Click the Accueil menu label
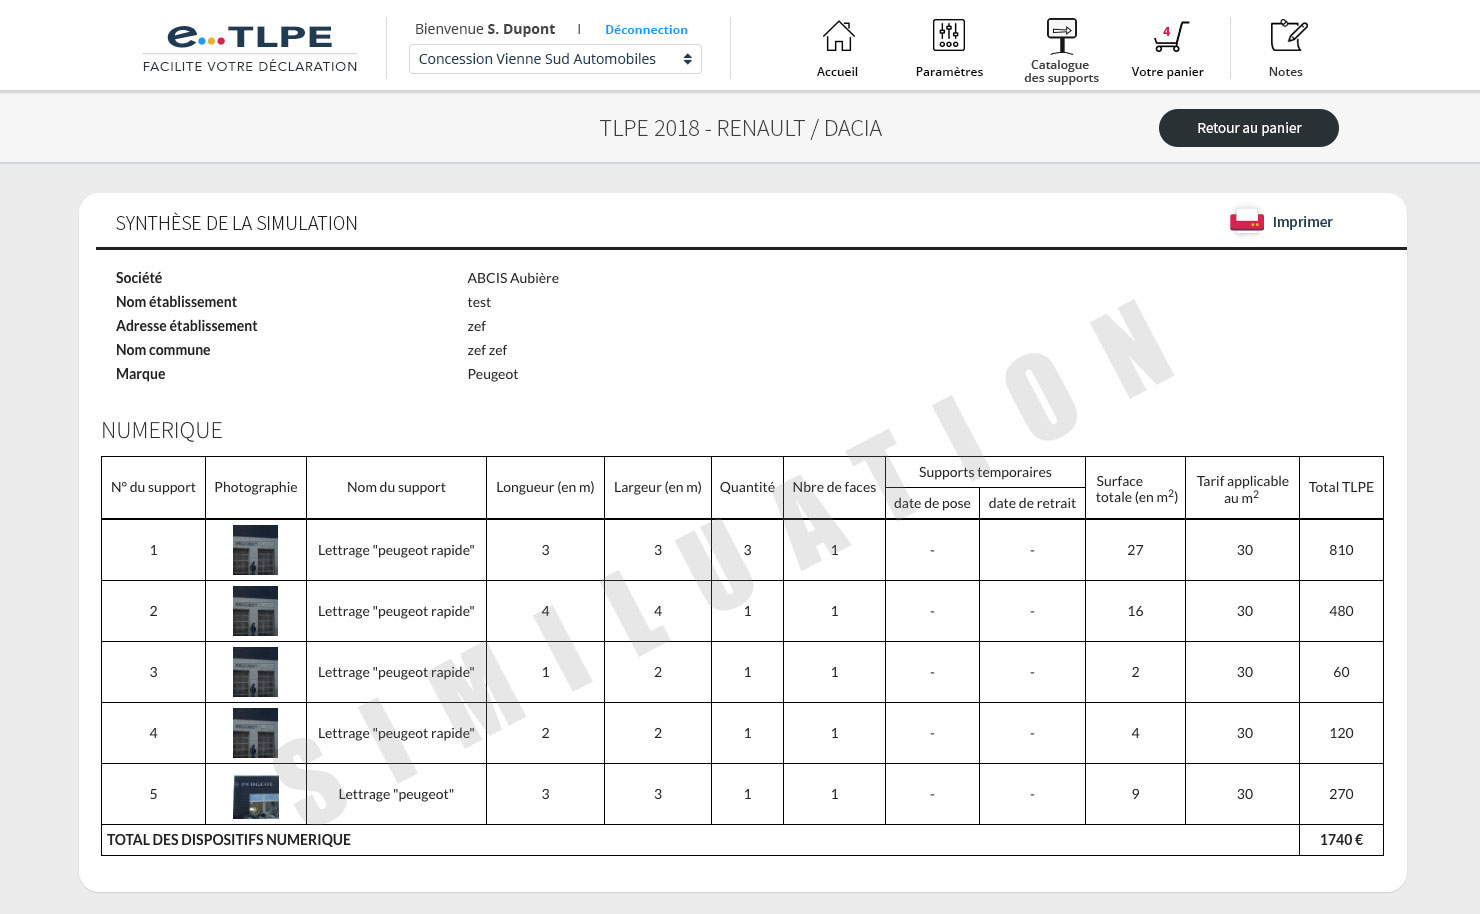Screen dimensions: 1480x914 [x=837, y=72]
